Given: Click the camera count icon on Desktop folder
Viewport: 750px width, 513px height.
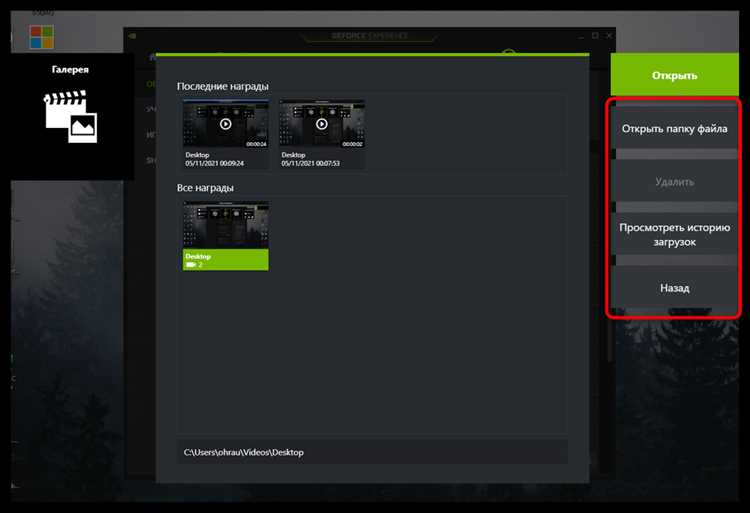Looking at the screenshot, I should 191,264.
